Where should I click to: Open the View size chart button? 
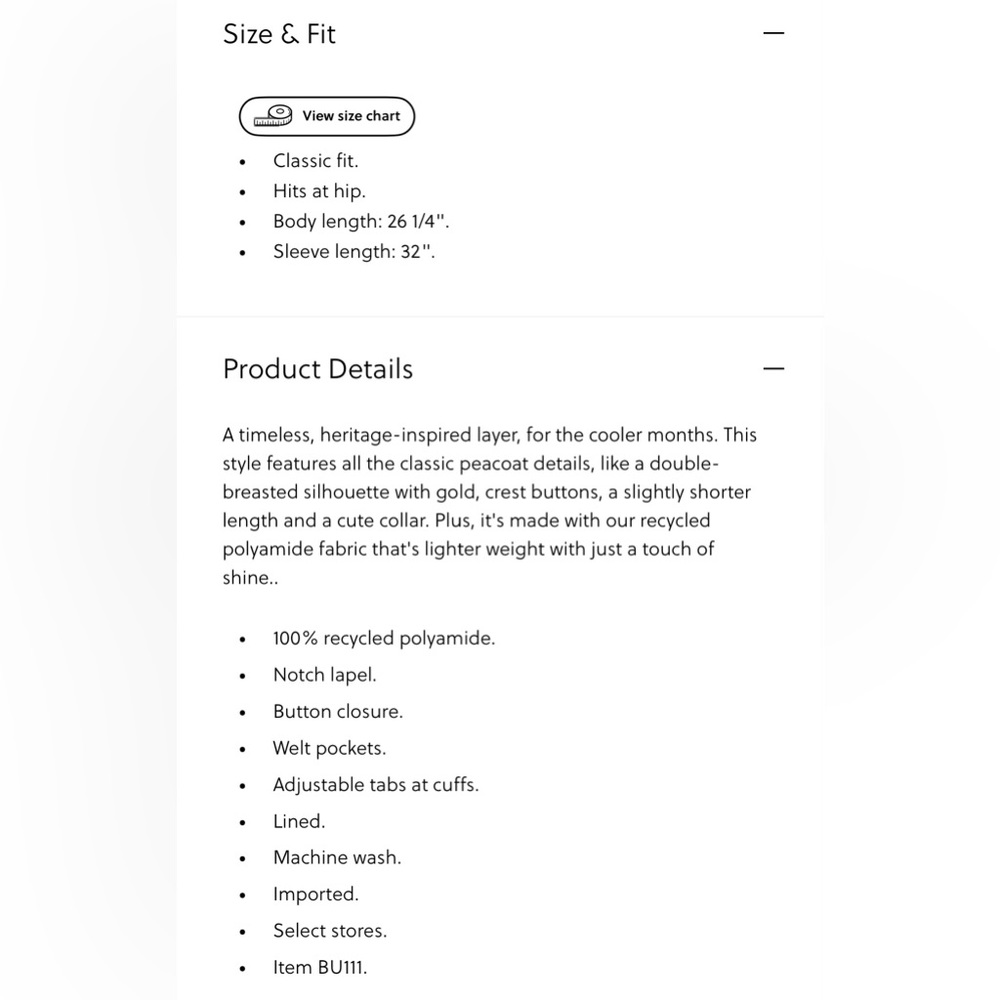coord(327,116)
